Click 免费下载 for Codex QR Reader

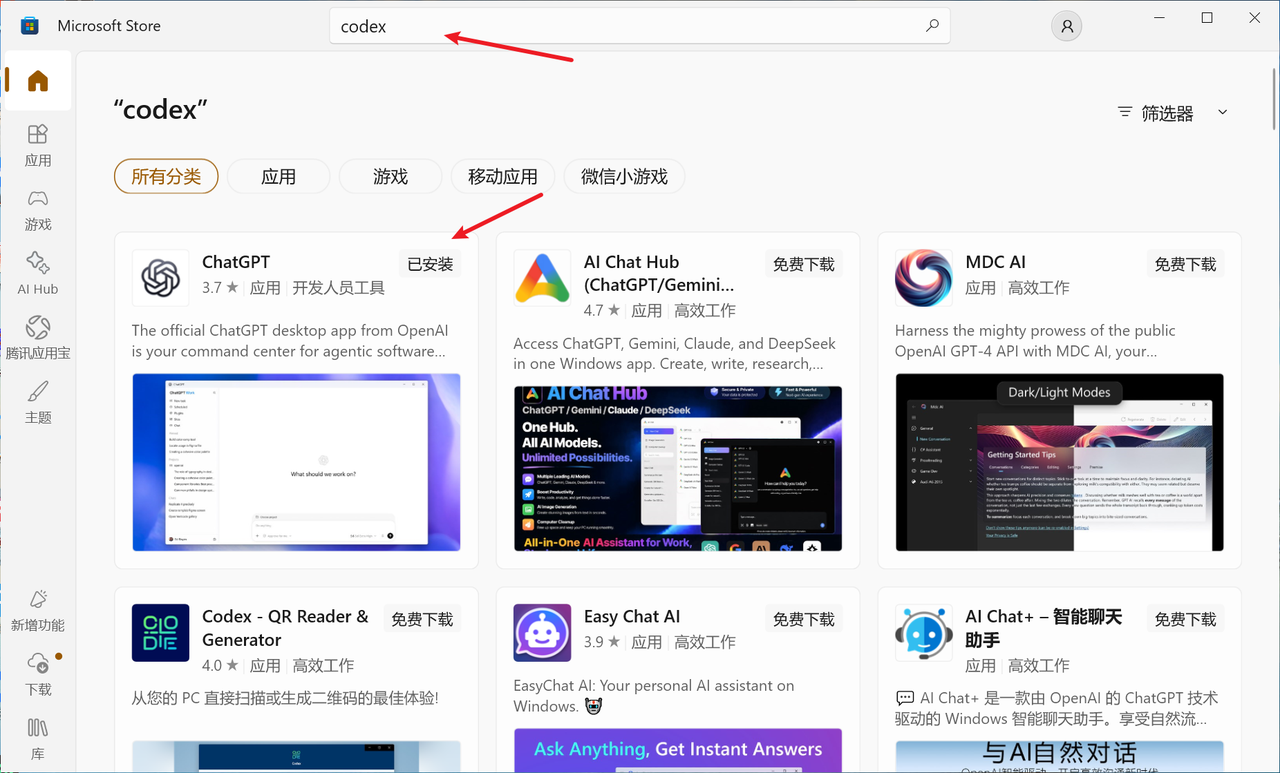tap(422, 619)
